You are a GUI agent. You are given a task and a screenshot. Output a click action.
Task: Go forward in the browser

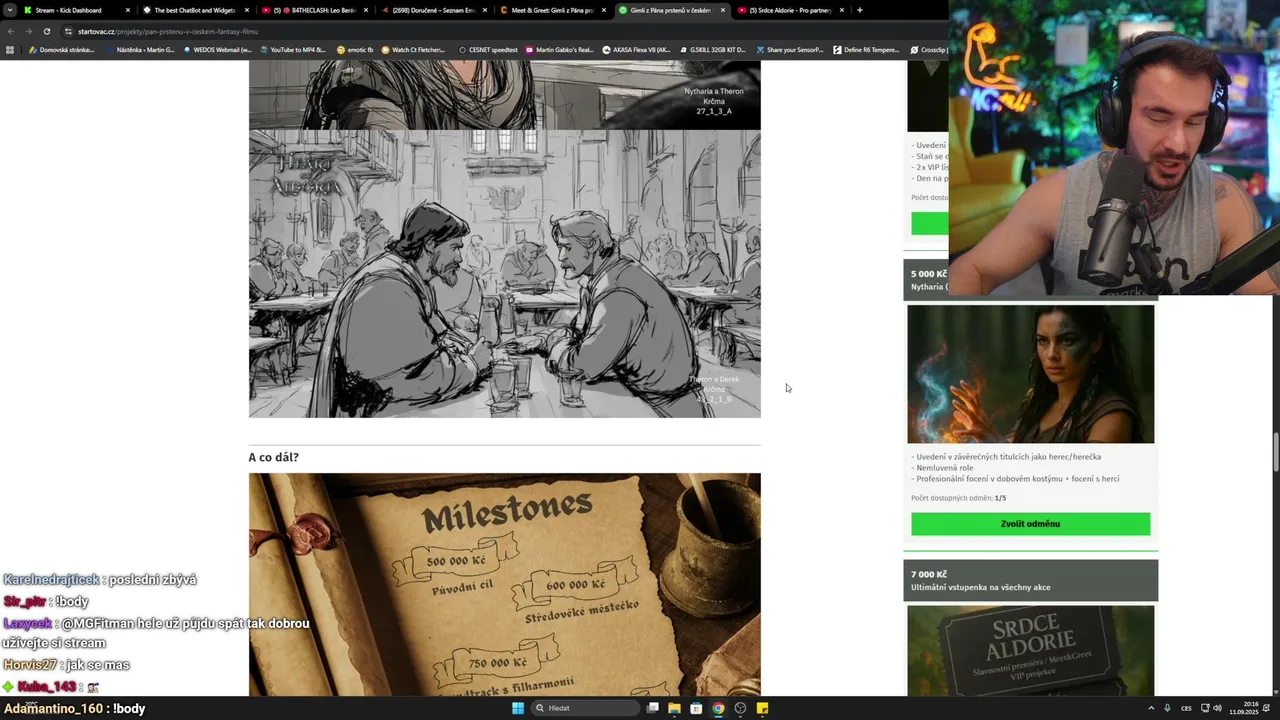tap(28, 31)
